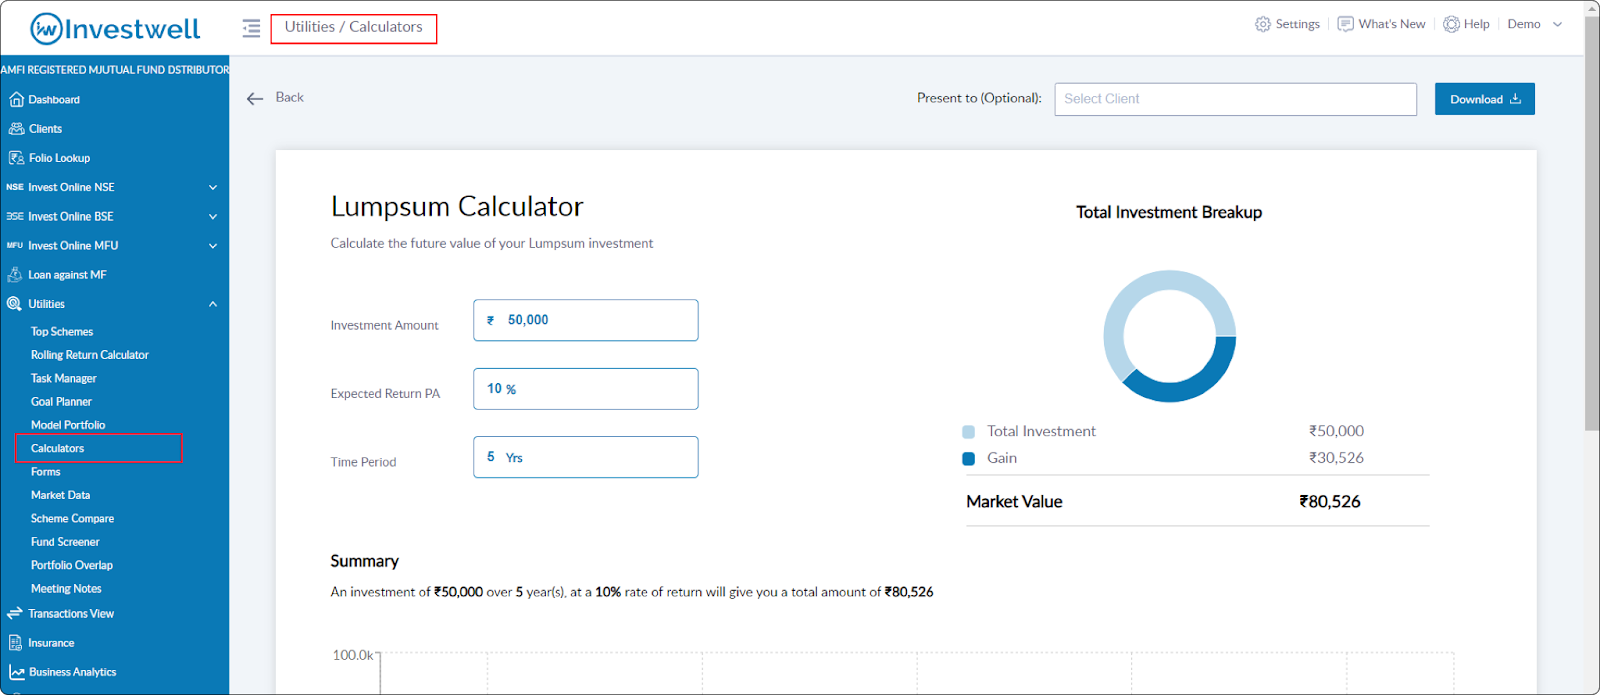Click the Loan against MF icon

15,274
